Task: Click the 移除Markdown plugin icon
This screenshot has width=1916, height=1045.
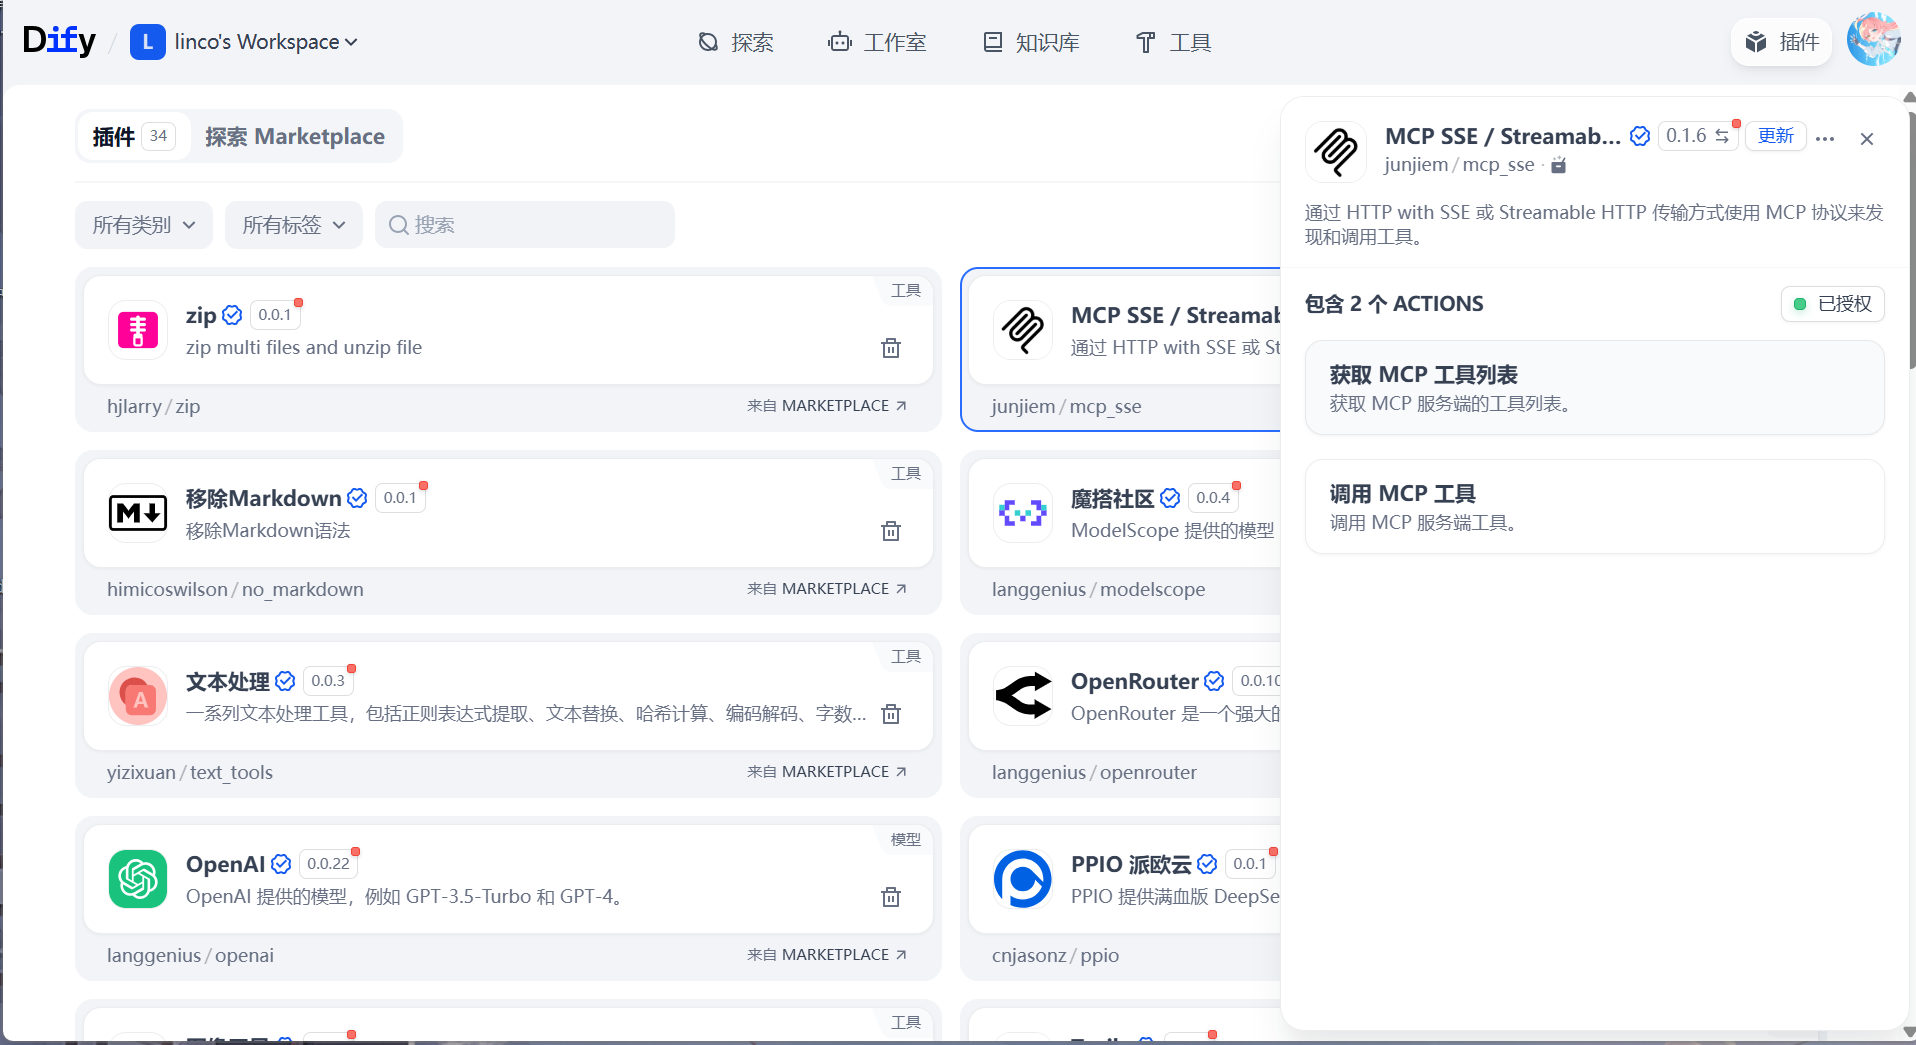Action: pos(138,513)
